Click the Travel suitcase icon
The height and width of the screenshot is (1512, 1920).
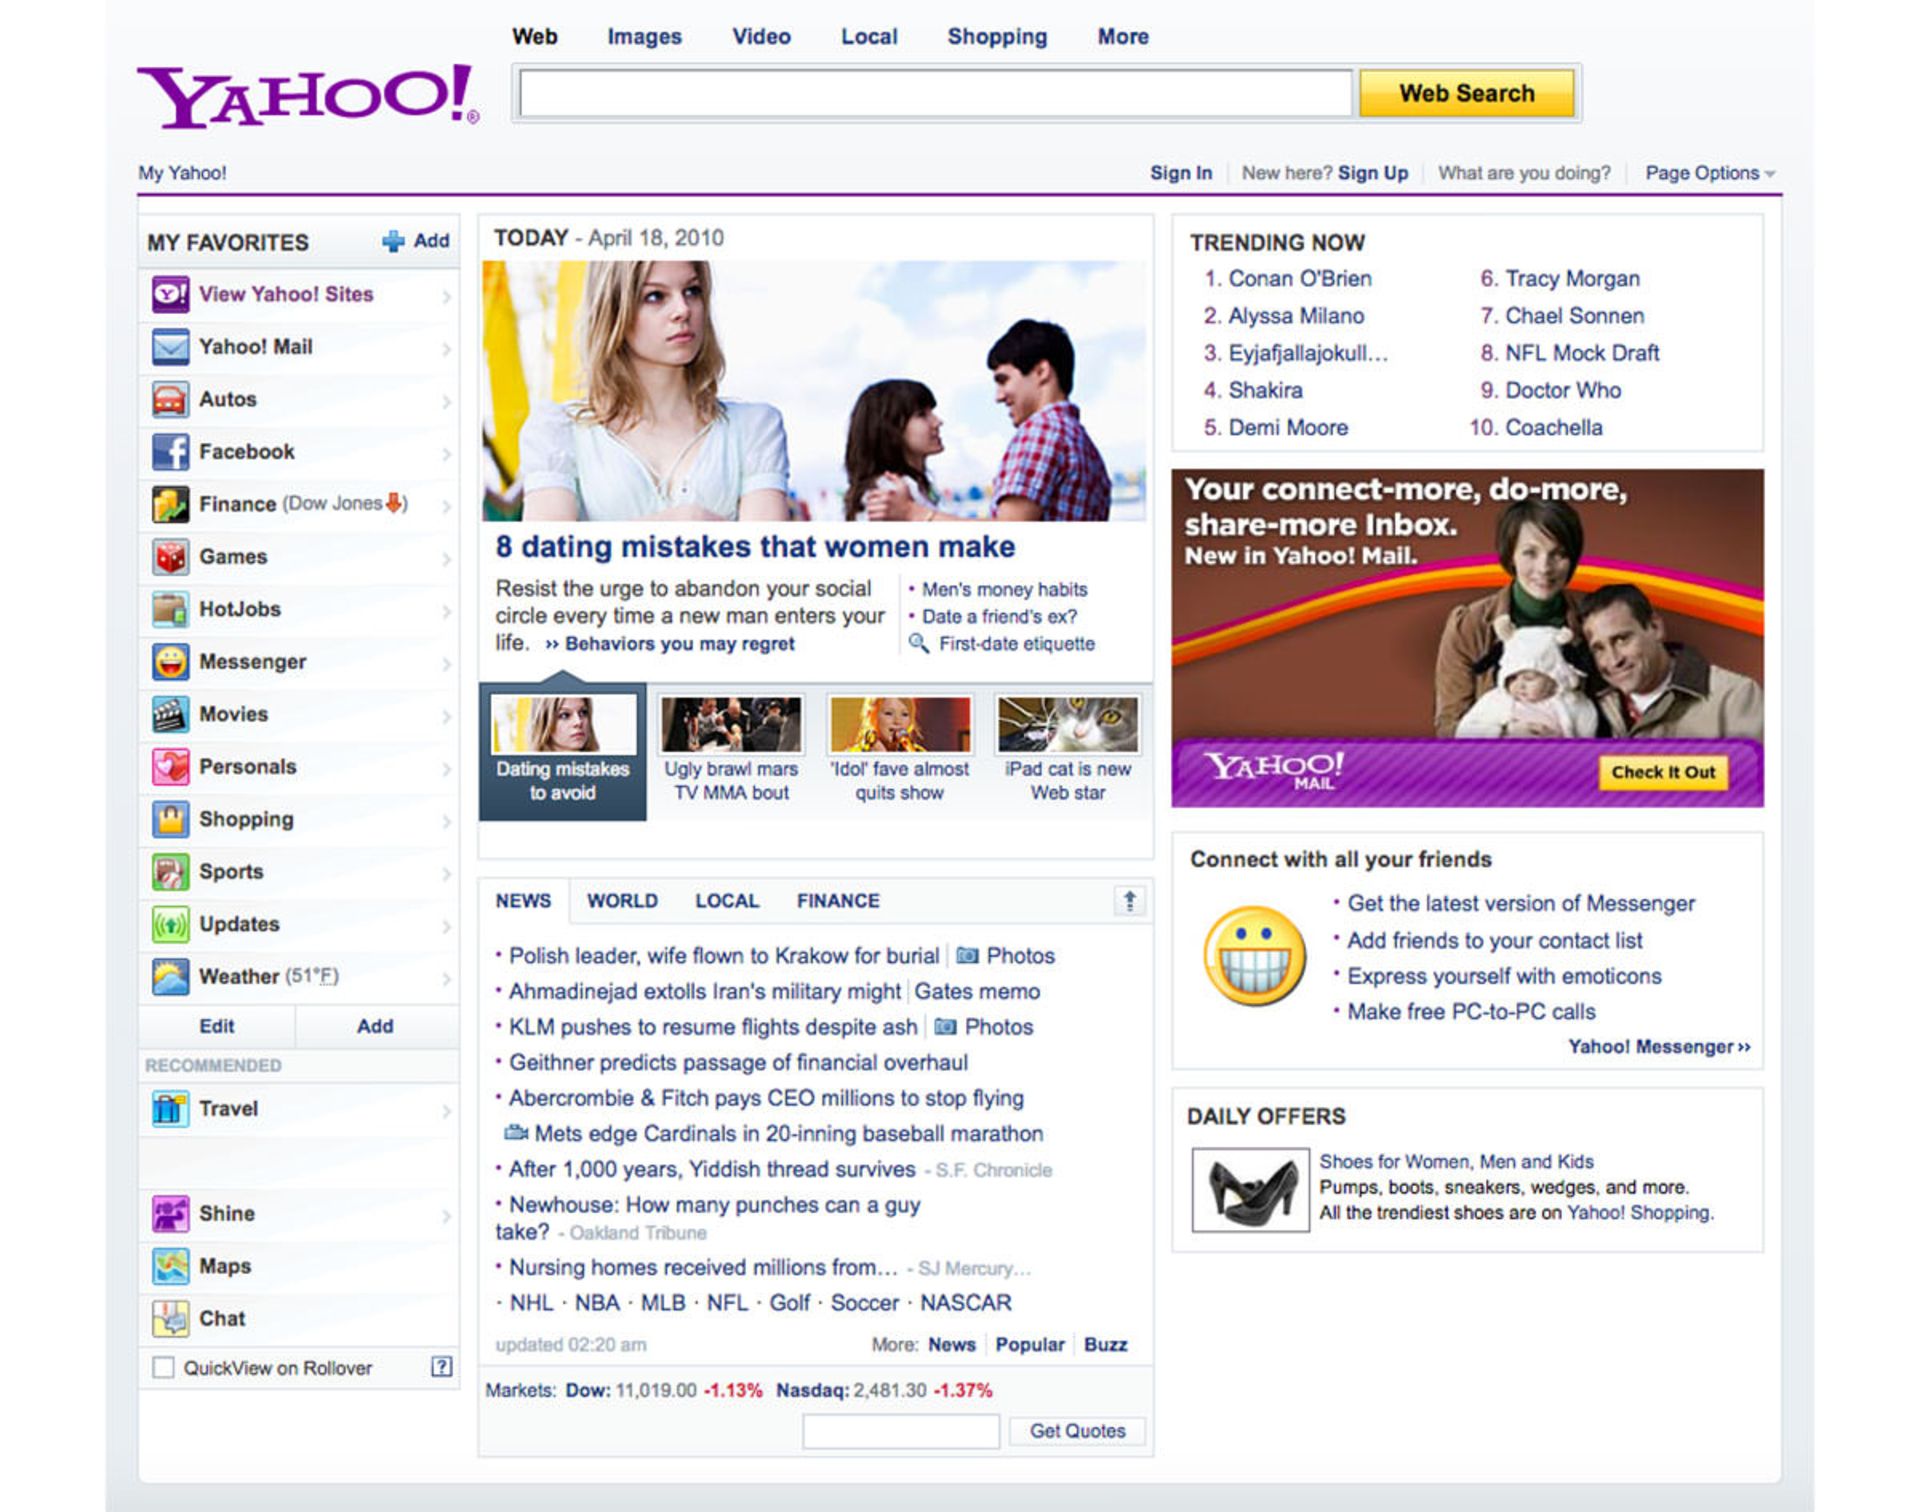[x=170, y=1109]
